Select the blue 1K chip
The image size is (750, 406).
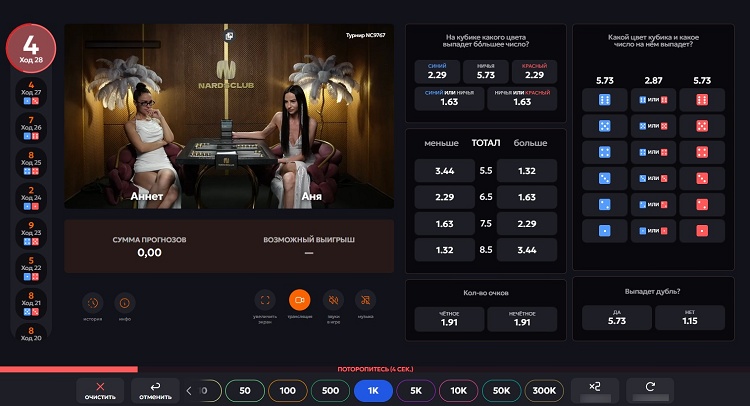(x=373, y=391)
